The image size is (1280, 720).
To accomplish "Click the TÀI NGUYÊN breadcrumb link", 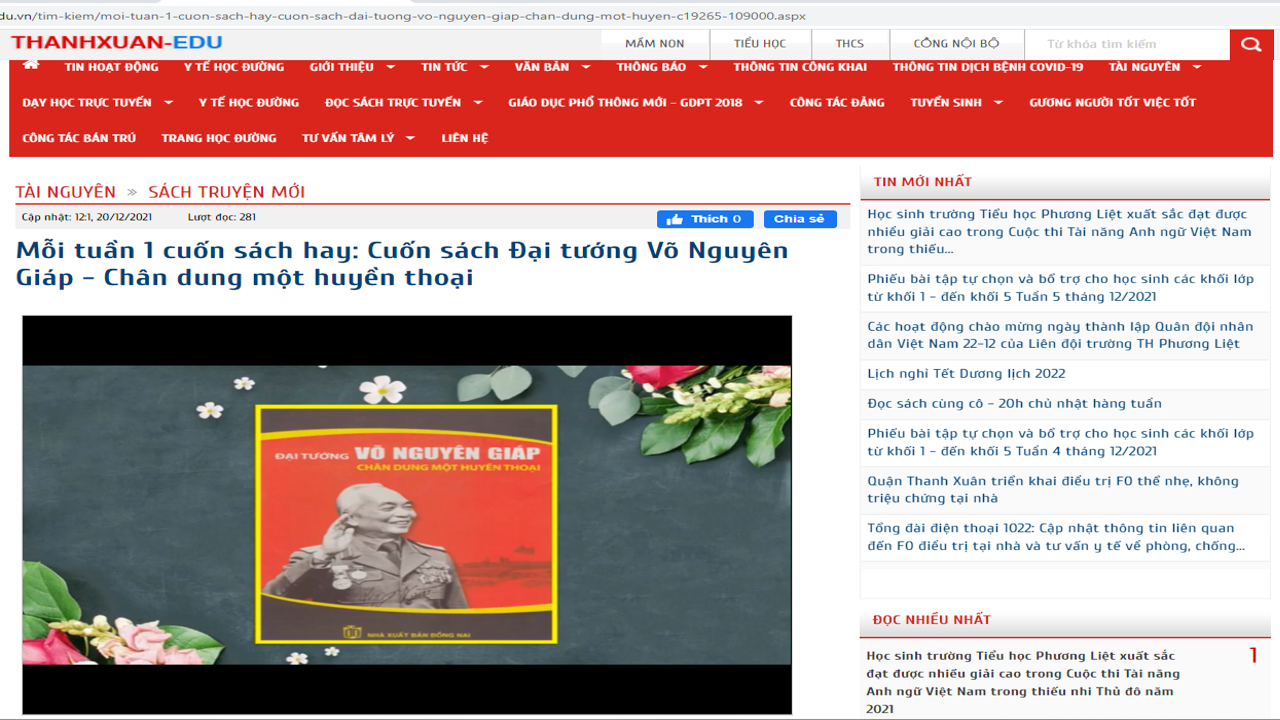I will pos(65,192).
